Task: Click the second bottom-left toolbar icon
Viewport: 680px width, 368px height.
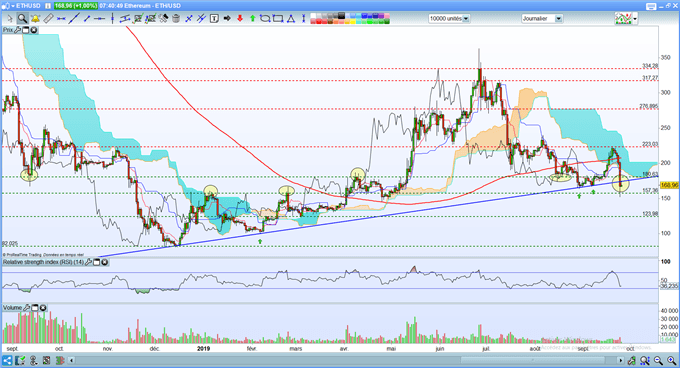Action: click(20, 361)
